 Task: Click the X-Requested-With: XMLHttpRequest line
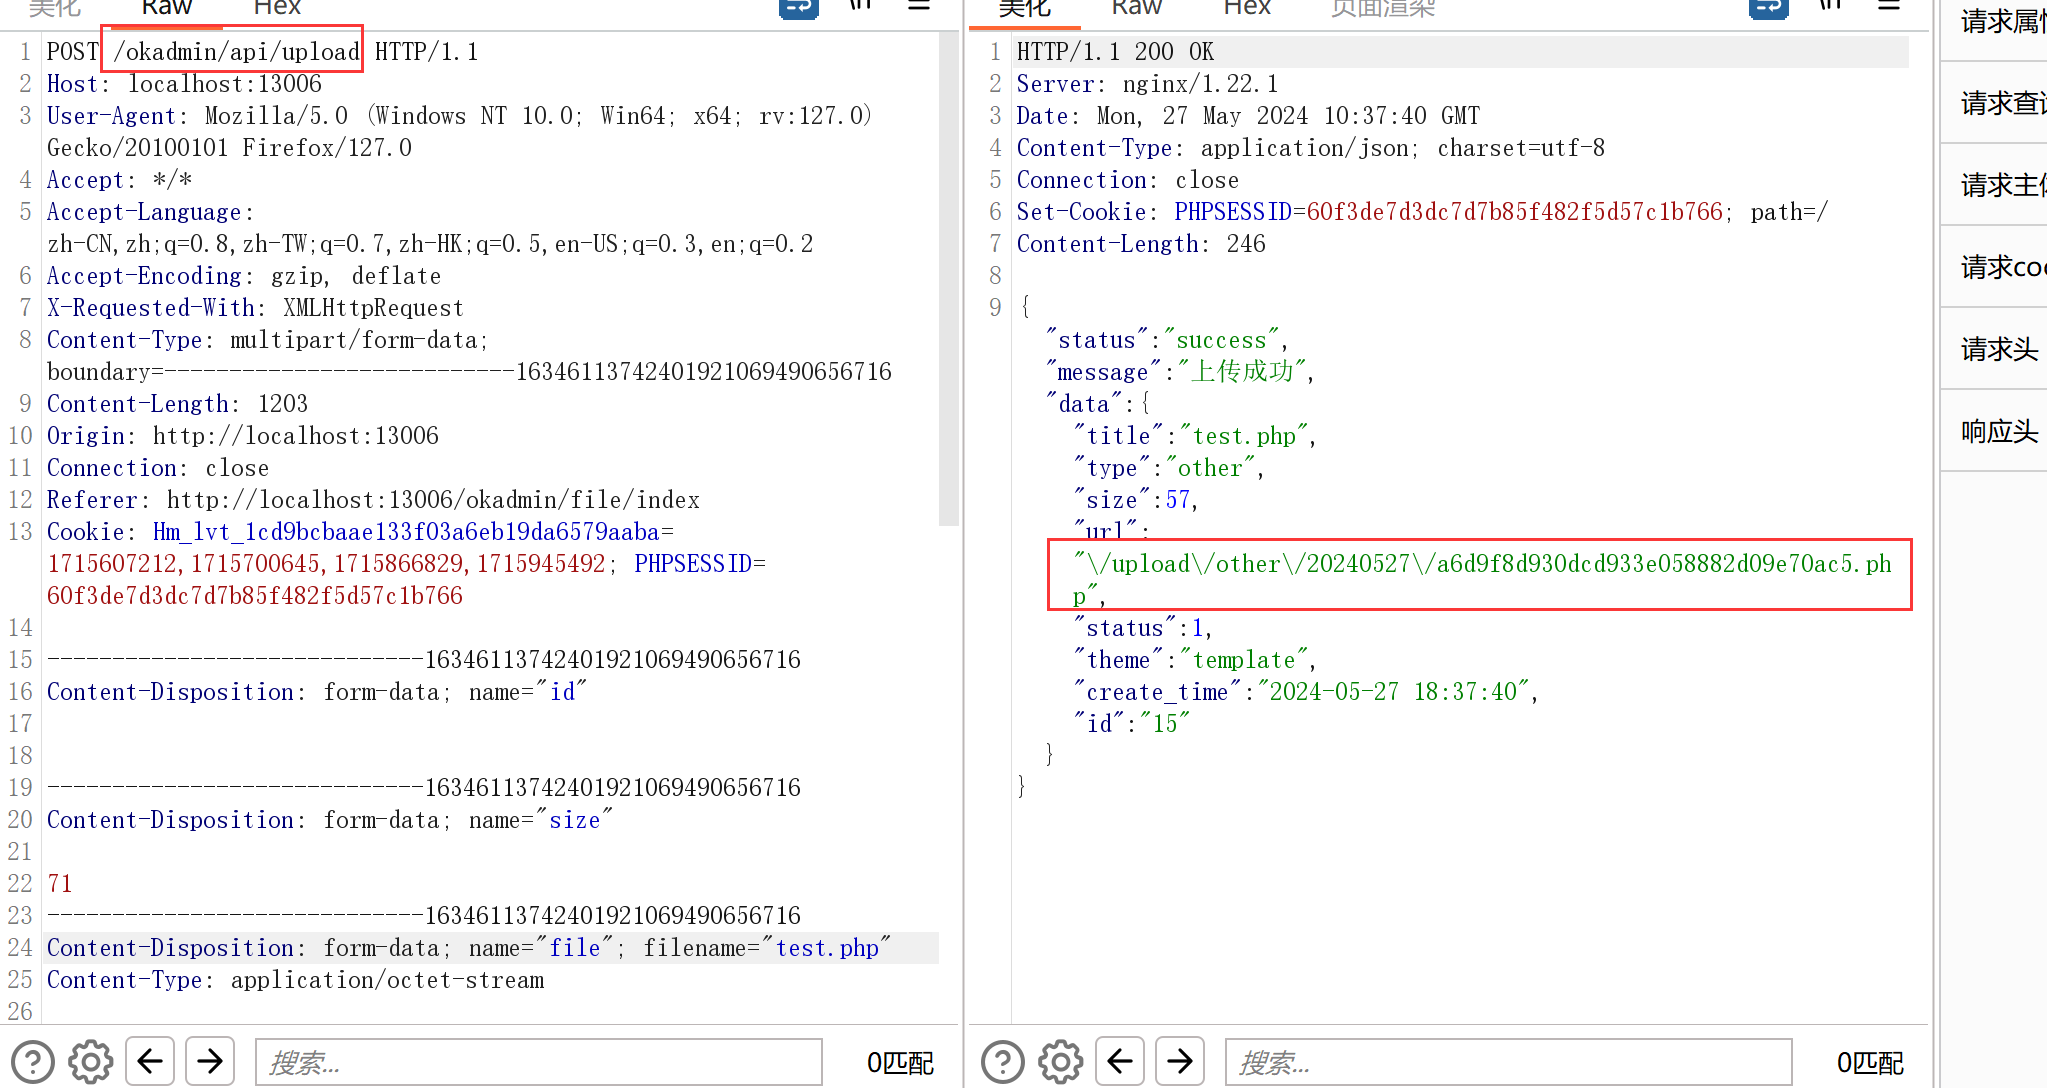(x=255, y=308)
